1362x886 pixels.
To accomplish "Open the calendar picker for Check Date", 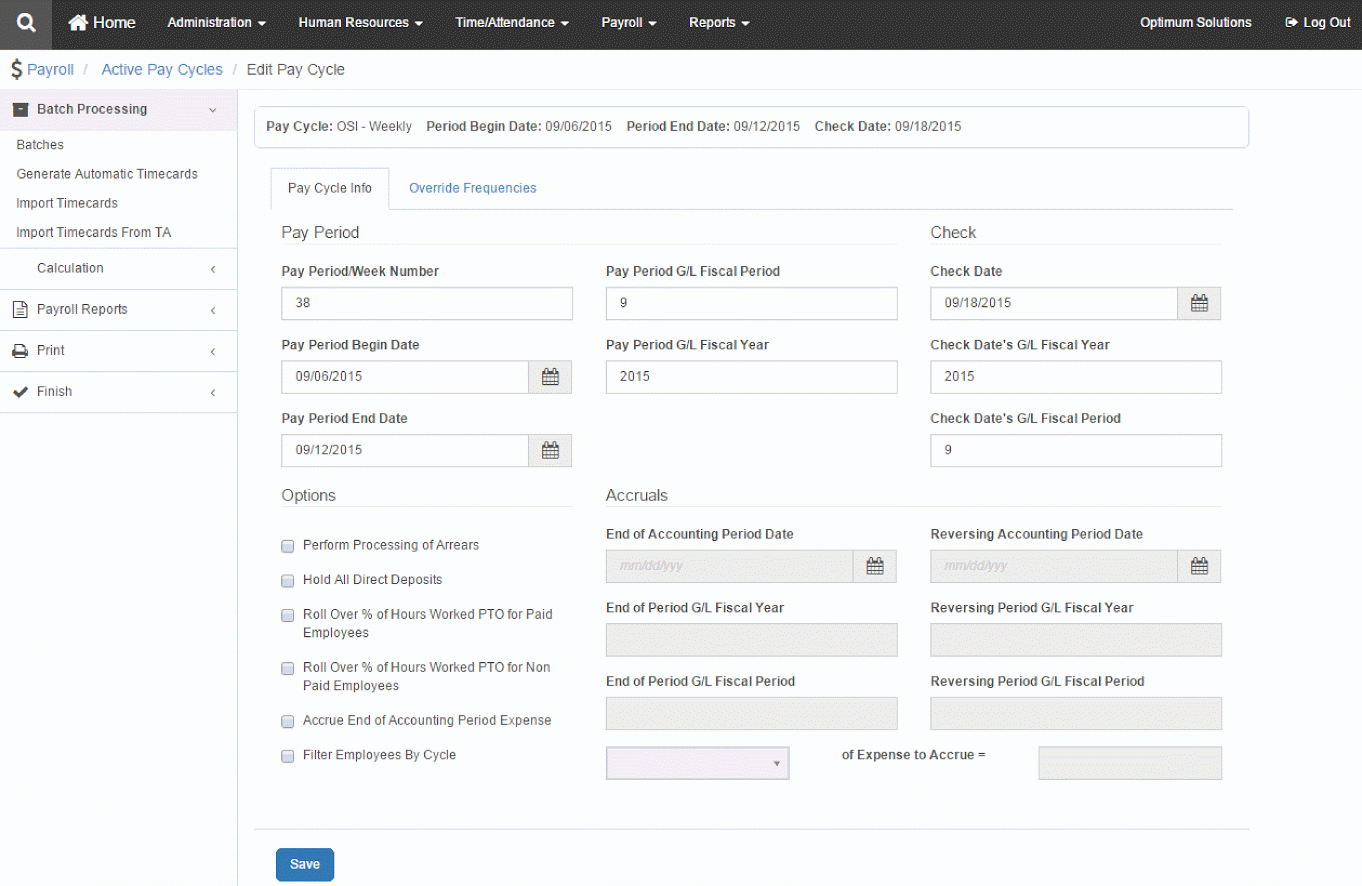I will 1198,303.
